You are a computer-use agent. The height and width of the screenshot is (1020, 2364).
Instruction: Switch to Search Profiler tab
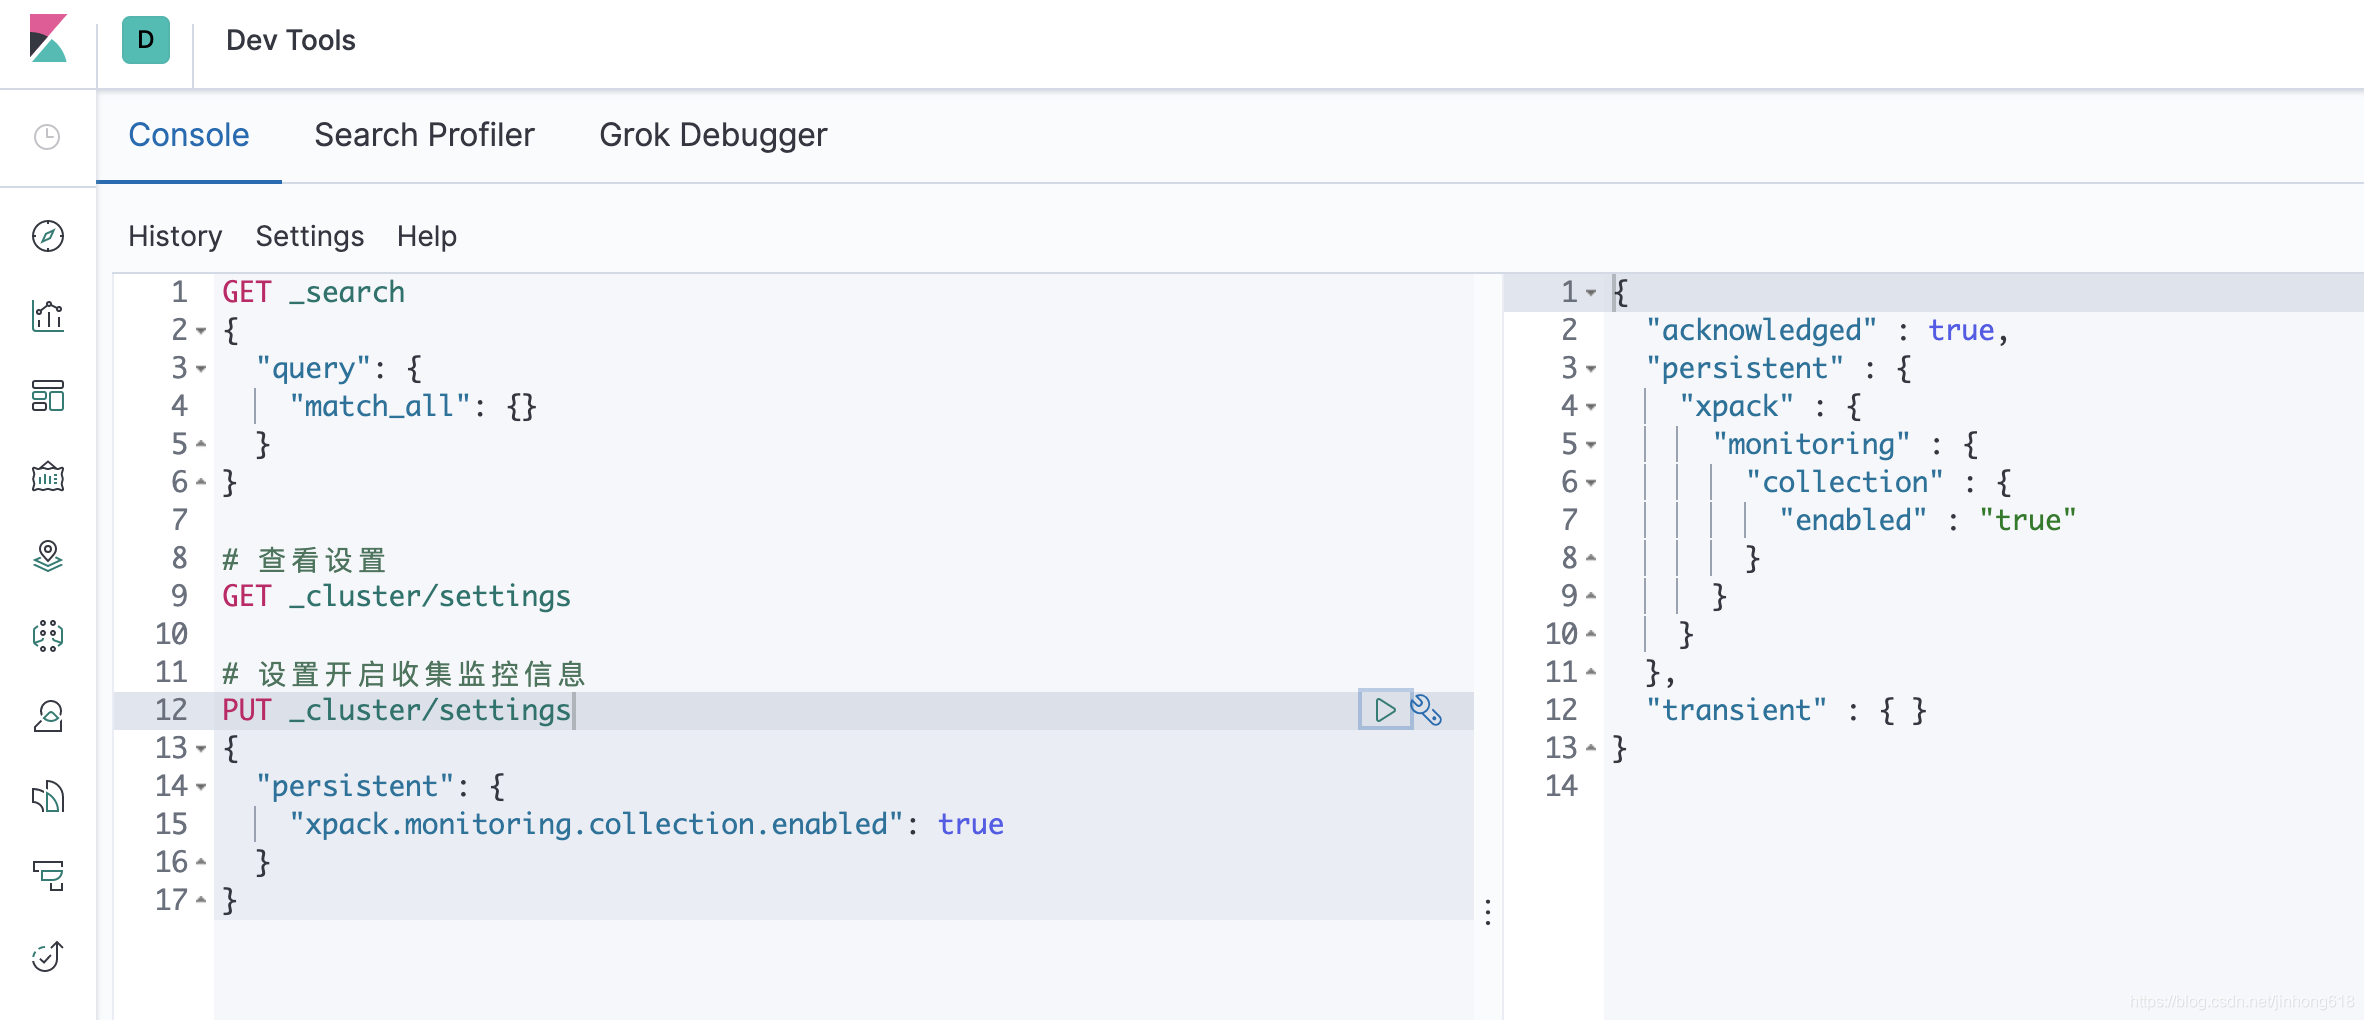point(424,135)
